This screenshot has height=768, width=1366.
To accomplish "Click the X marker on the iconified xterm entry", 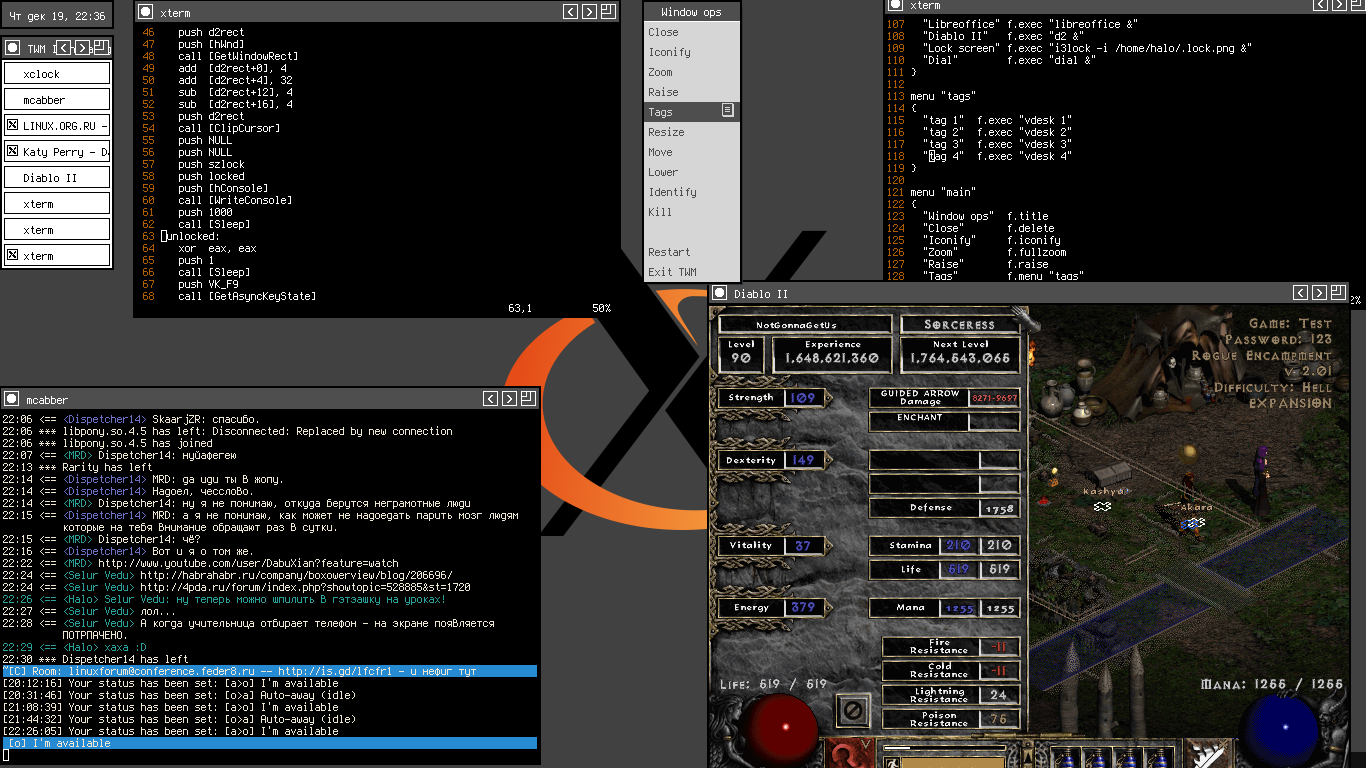I will point(13,256).
